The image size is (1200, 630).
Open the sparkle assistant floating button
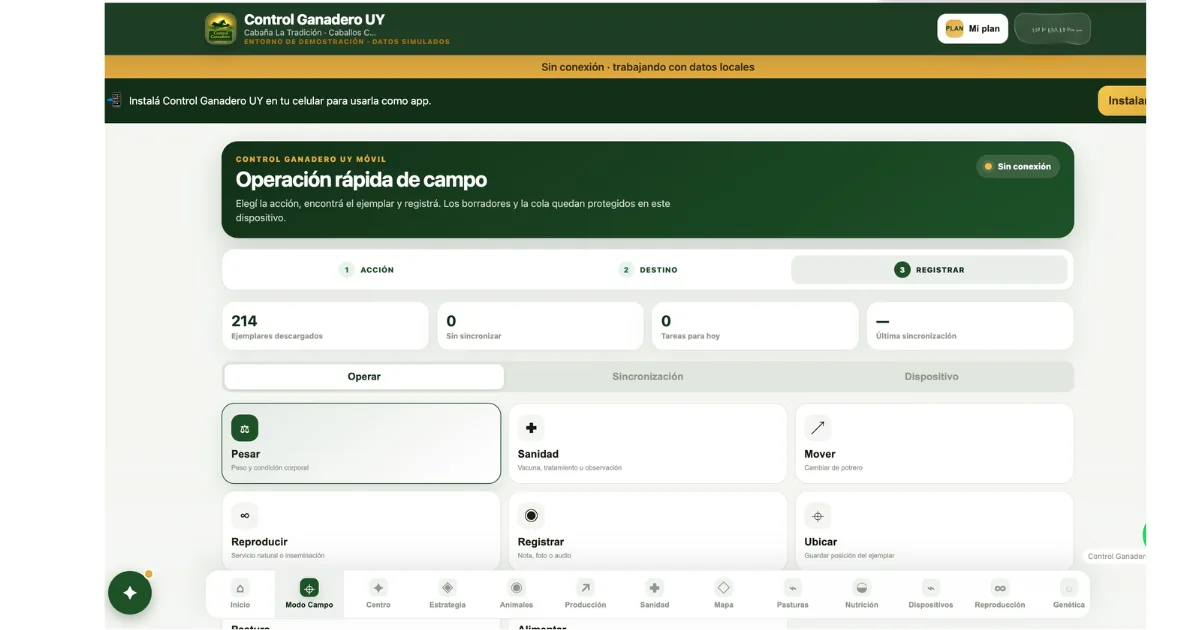click(x=130, y=592)
